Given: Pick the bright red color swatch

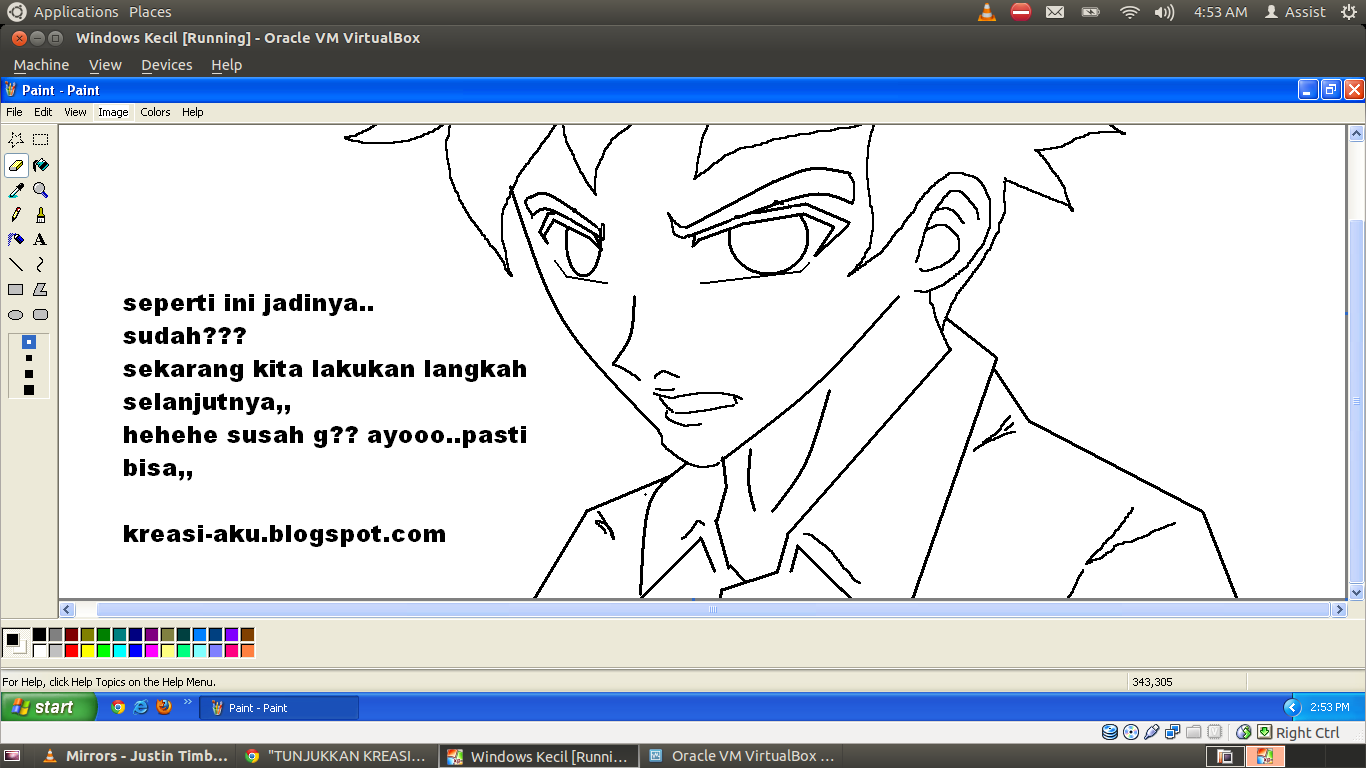Looking at the screenshot, I should tap(71, 650).
